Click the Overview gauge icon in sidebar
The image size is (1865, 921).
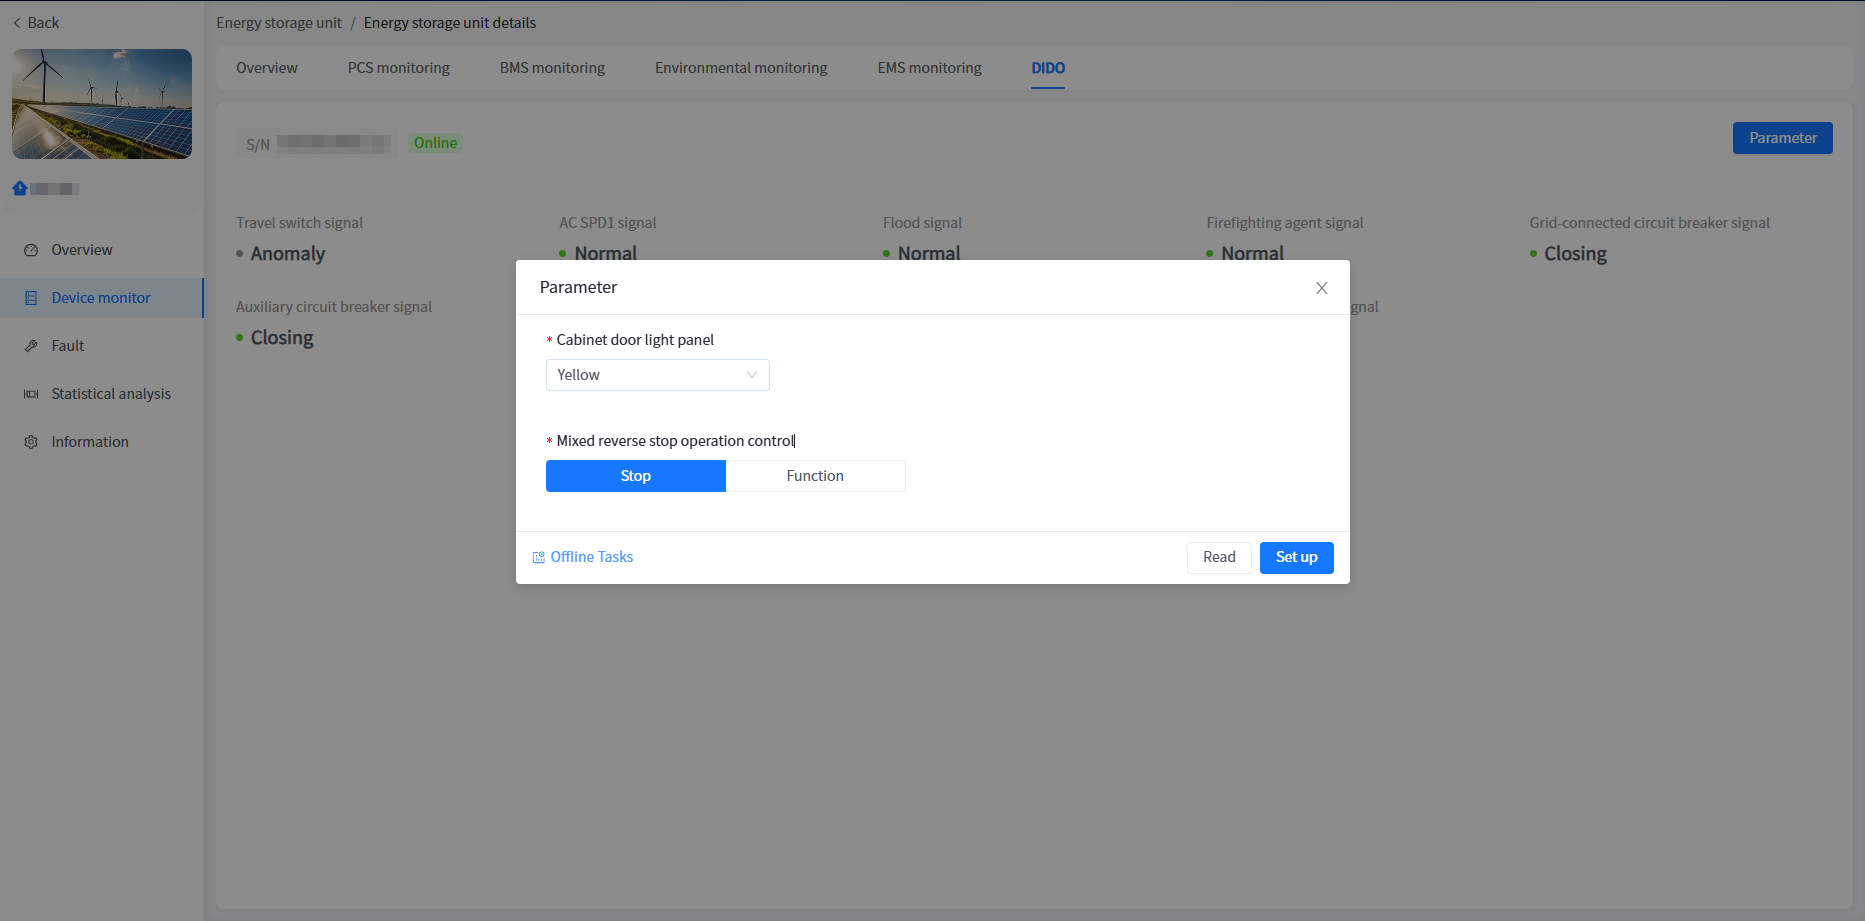[x=31, y=250]
